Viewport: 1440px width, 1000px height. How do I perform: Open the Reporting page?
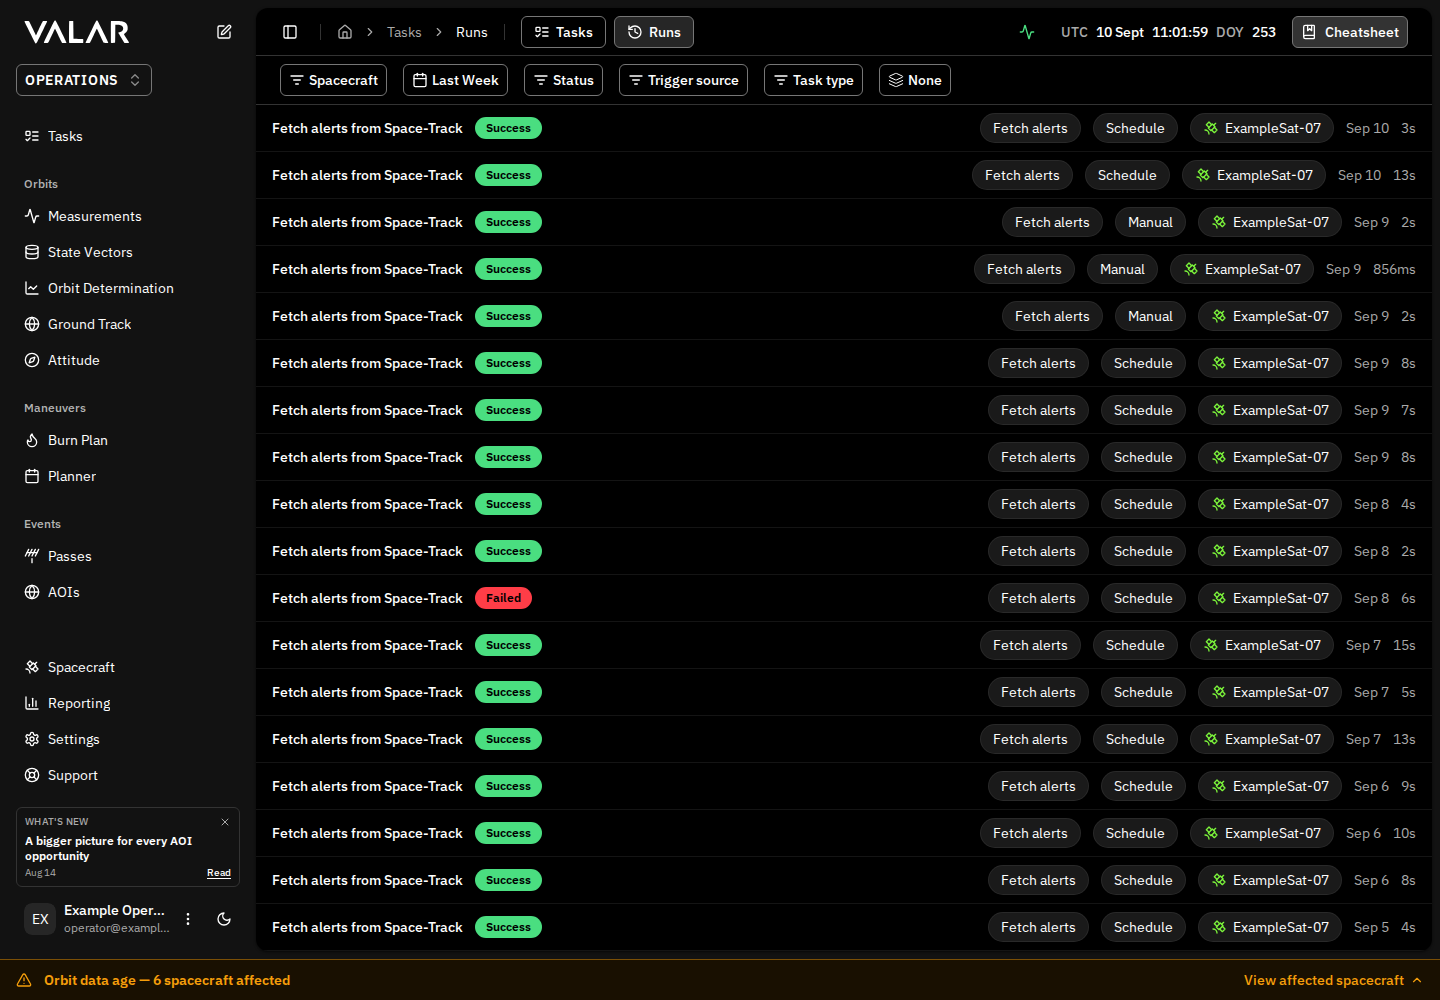click(128, 703)
